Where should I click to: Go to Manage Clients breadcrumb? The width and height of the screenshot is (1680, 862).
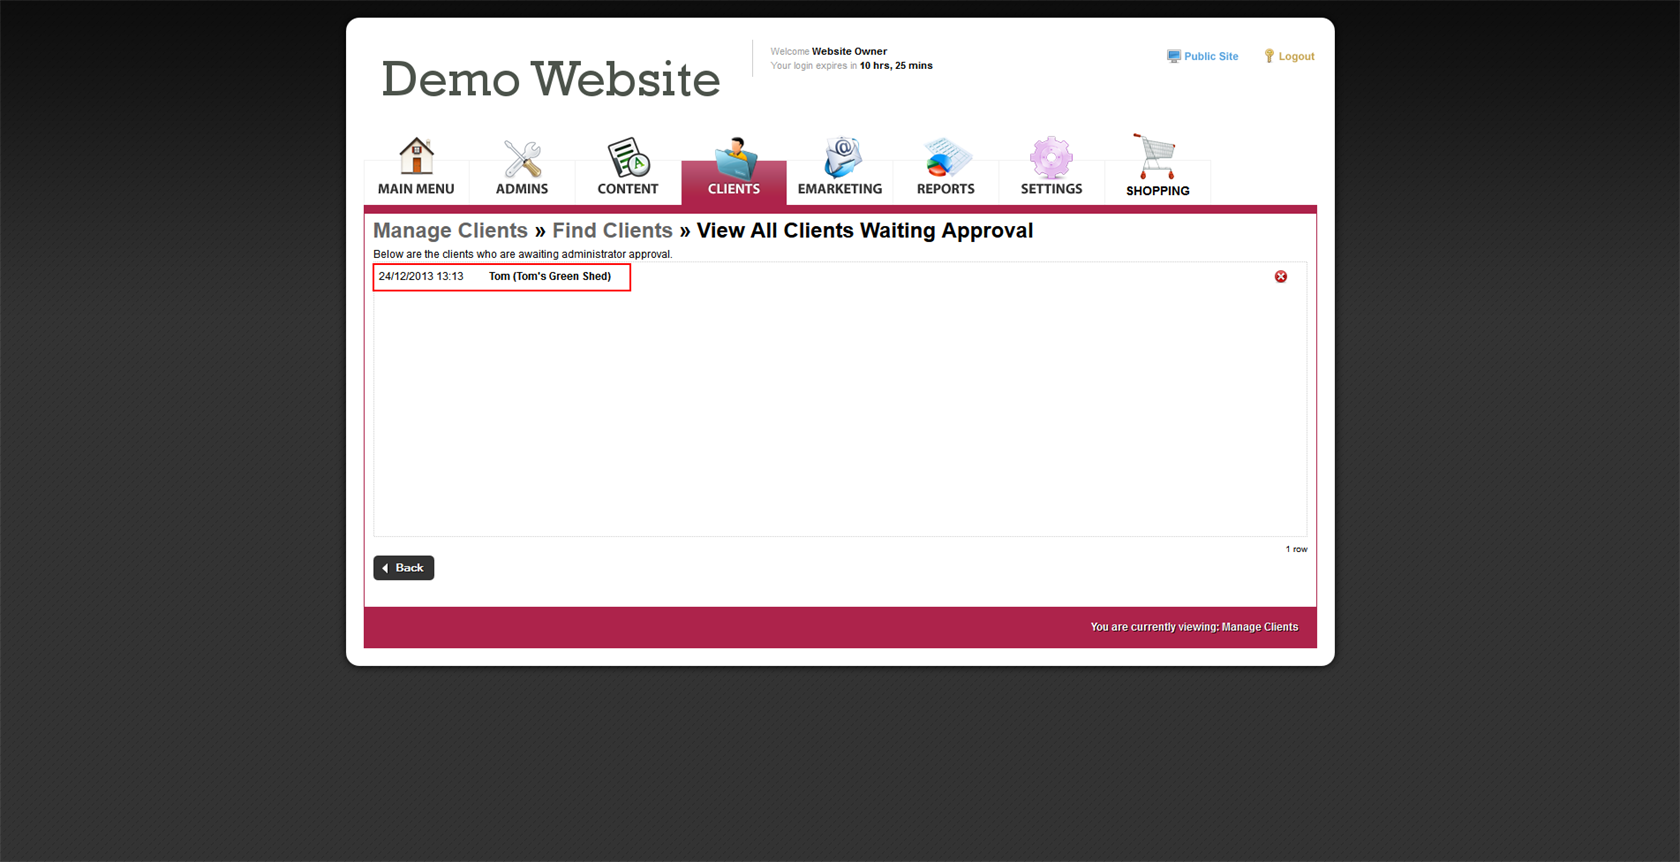[x=450, y=231]
